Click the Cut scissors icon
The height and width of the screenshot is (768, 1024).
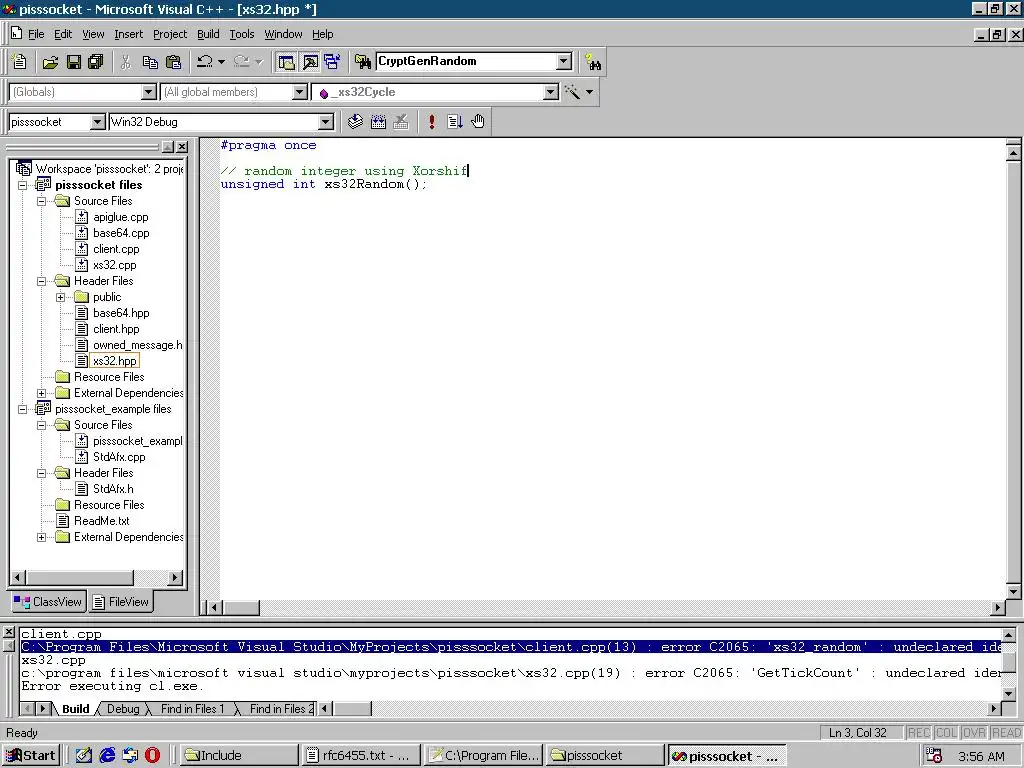click(125, 62)
